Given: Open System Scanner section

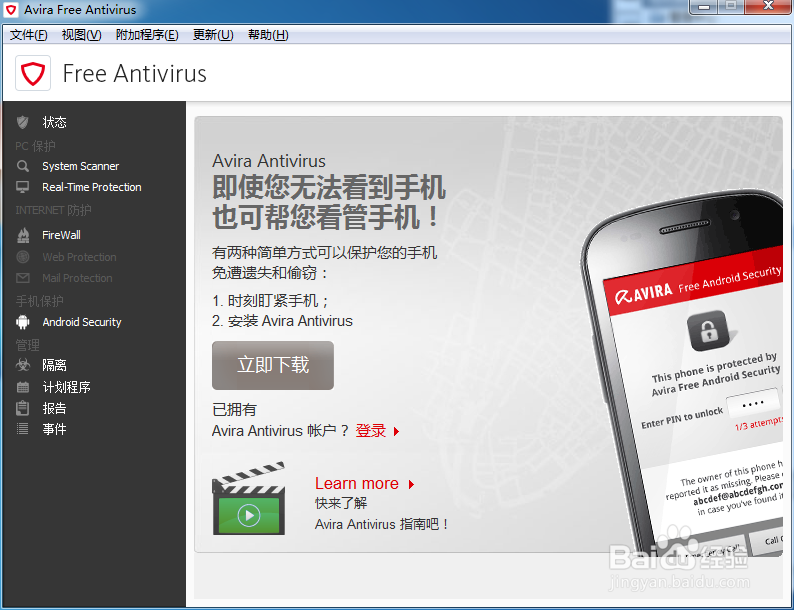Looking at the screenshot, I should pyautogui.click(x=81, y=166).
